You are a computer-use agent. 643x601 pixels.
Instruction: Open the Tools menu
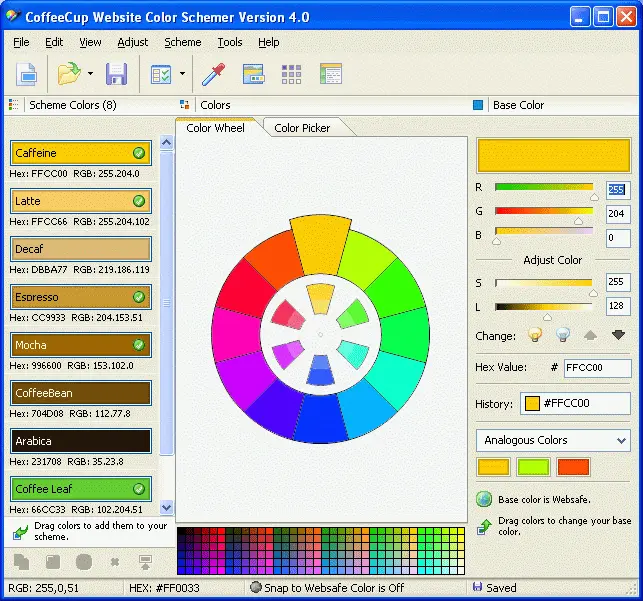tap(230, 42)
